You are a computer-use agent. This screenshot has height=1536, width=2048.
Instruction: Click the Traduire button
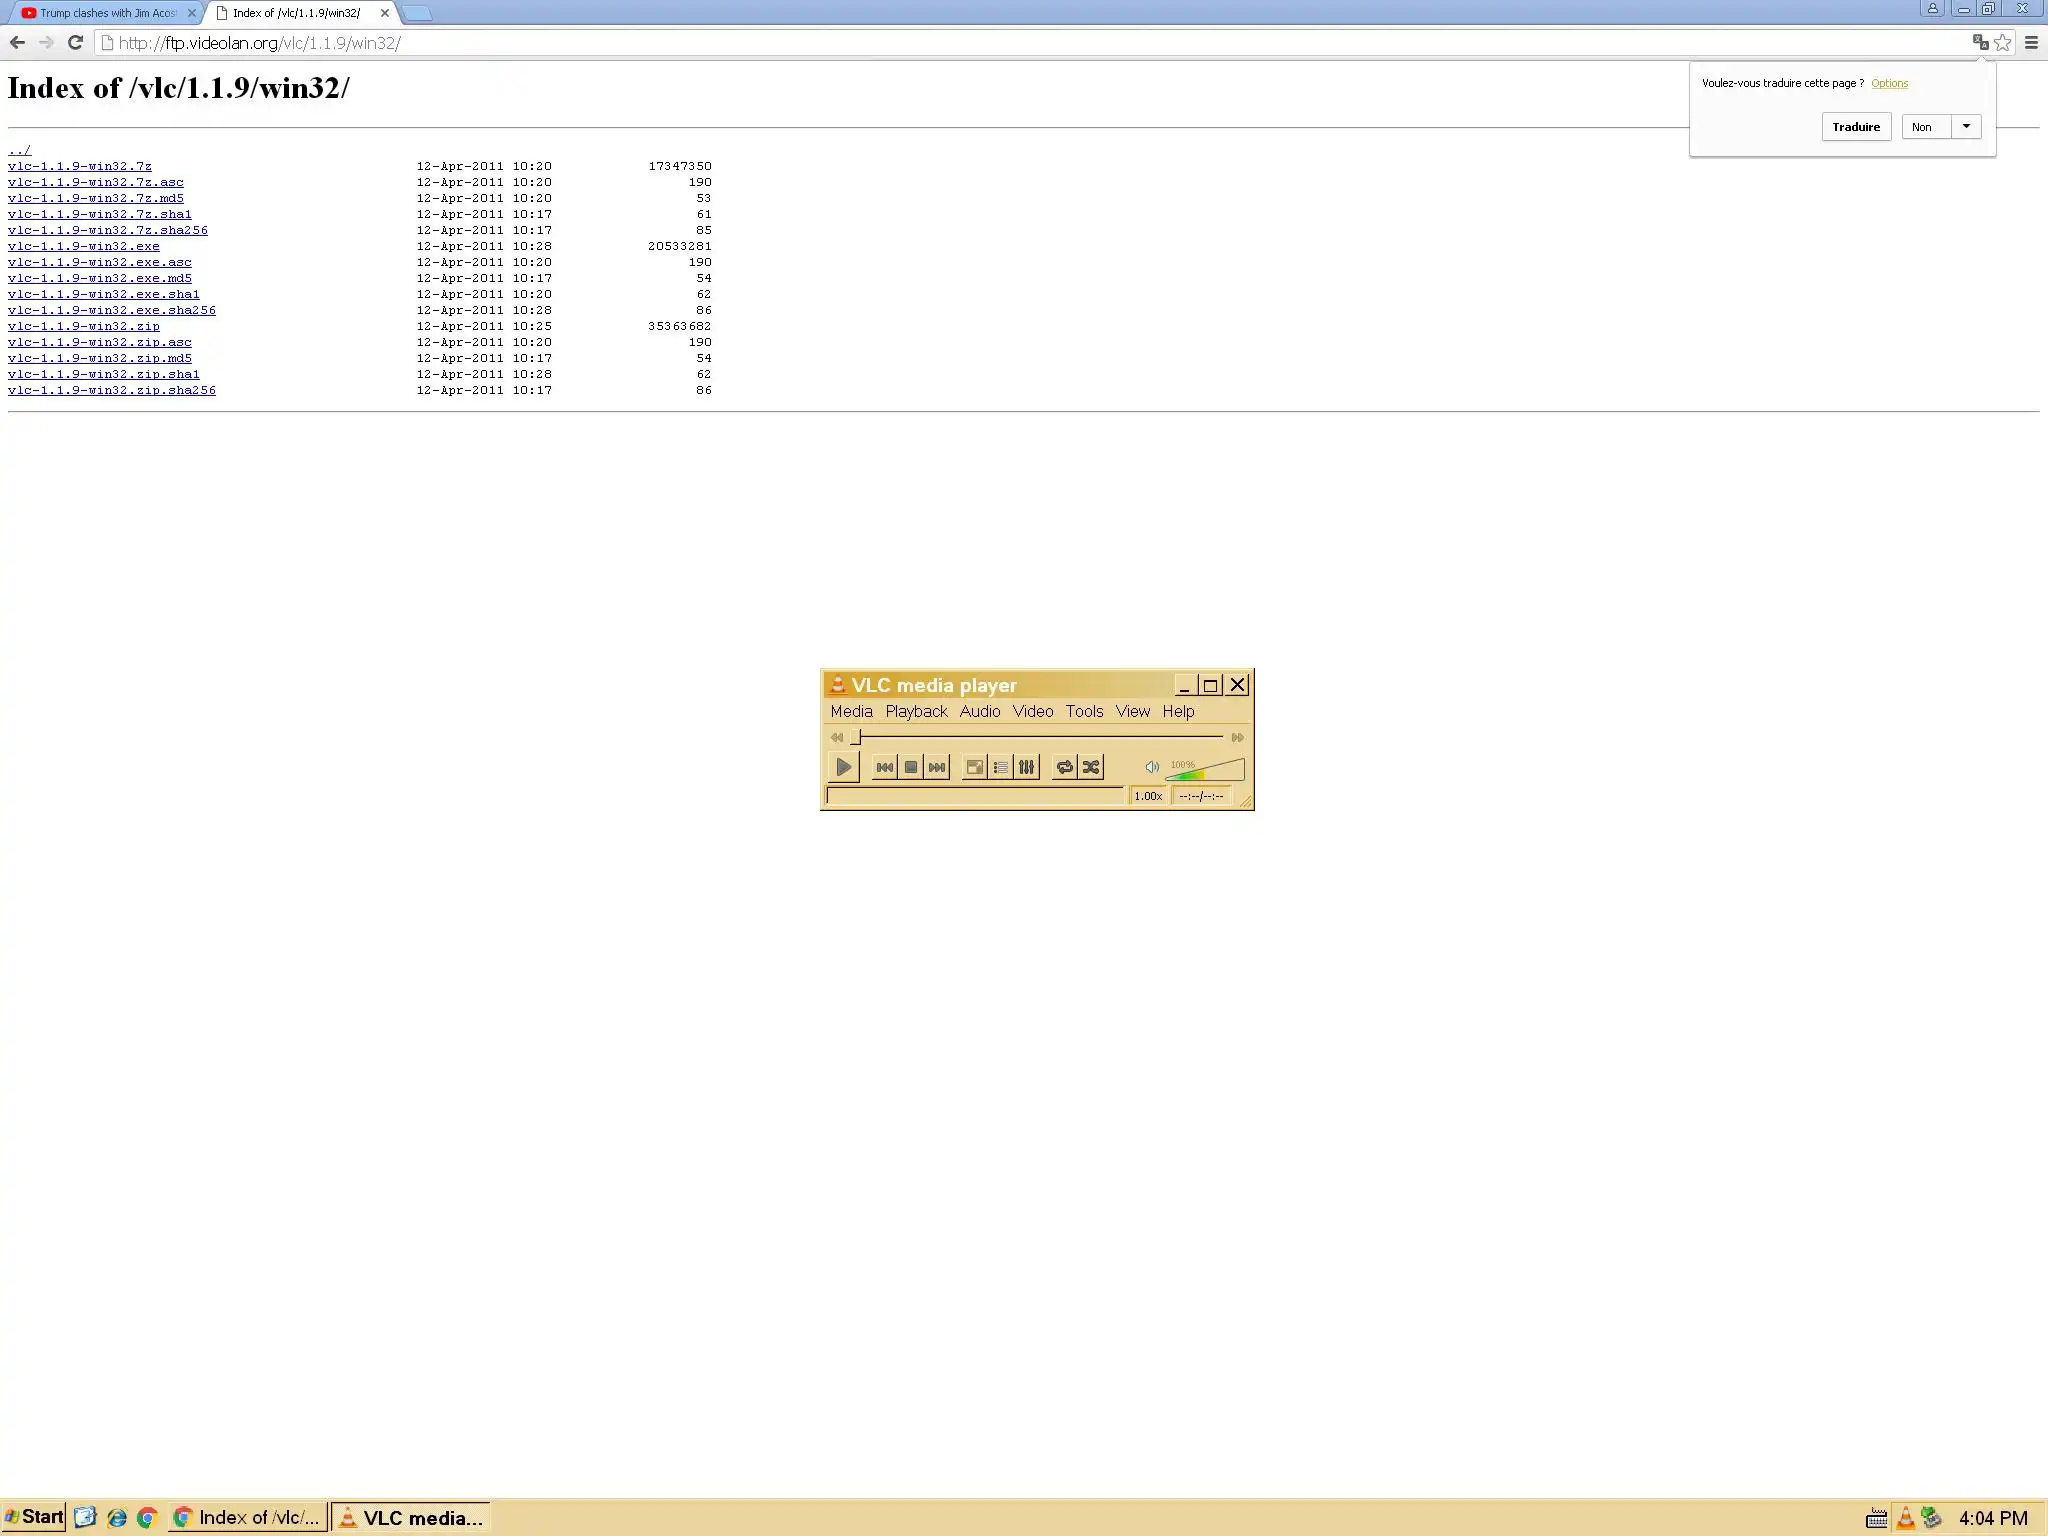click(x=1856, y=126)
